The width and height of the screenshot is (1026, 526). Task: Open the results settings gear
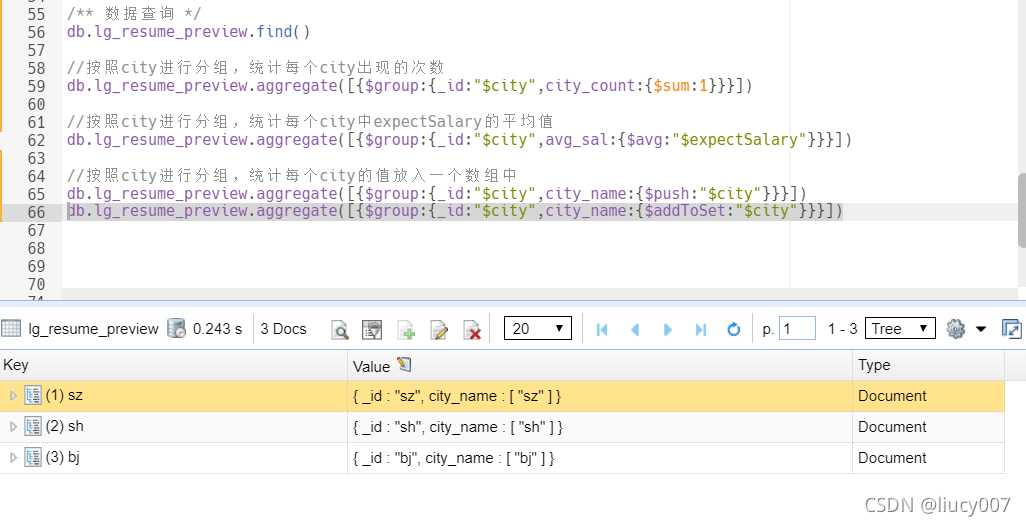[x=955, y=328]
